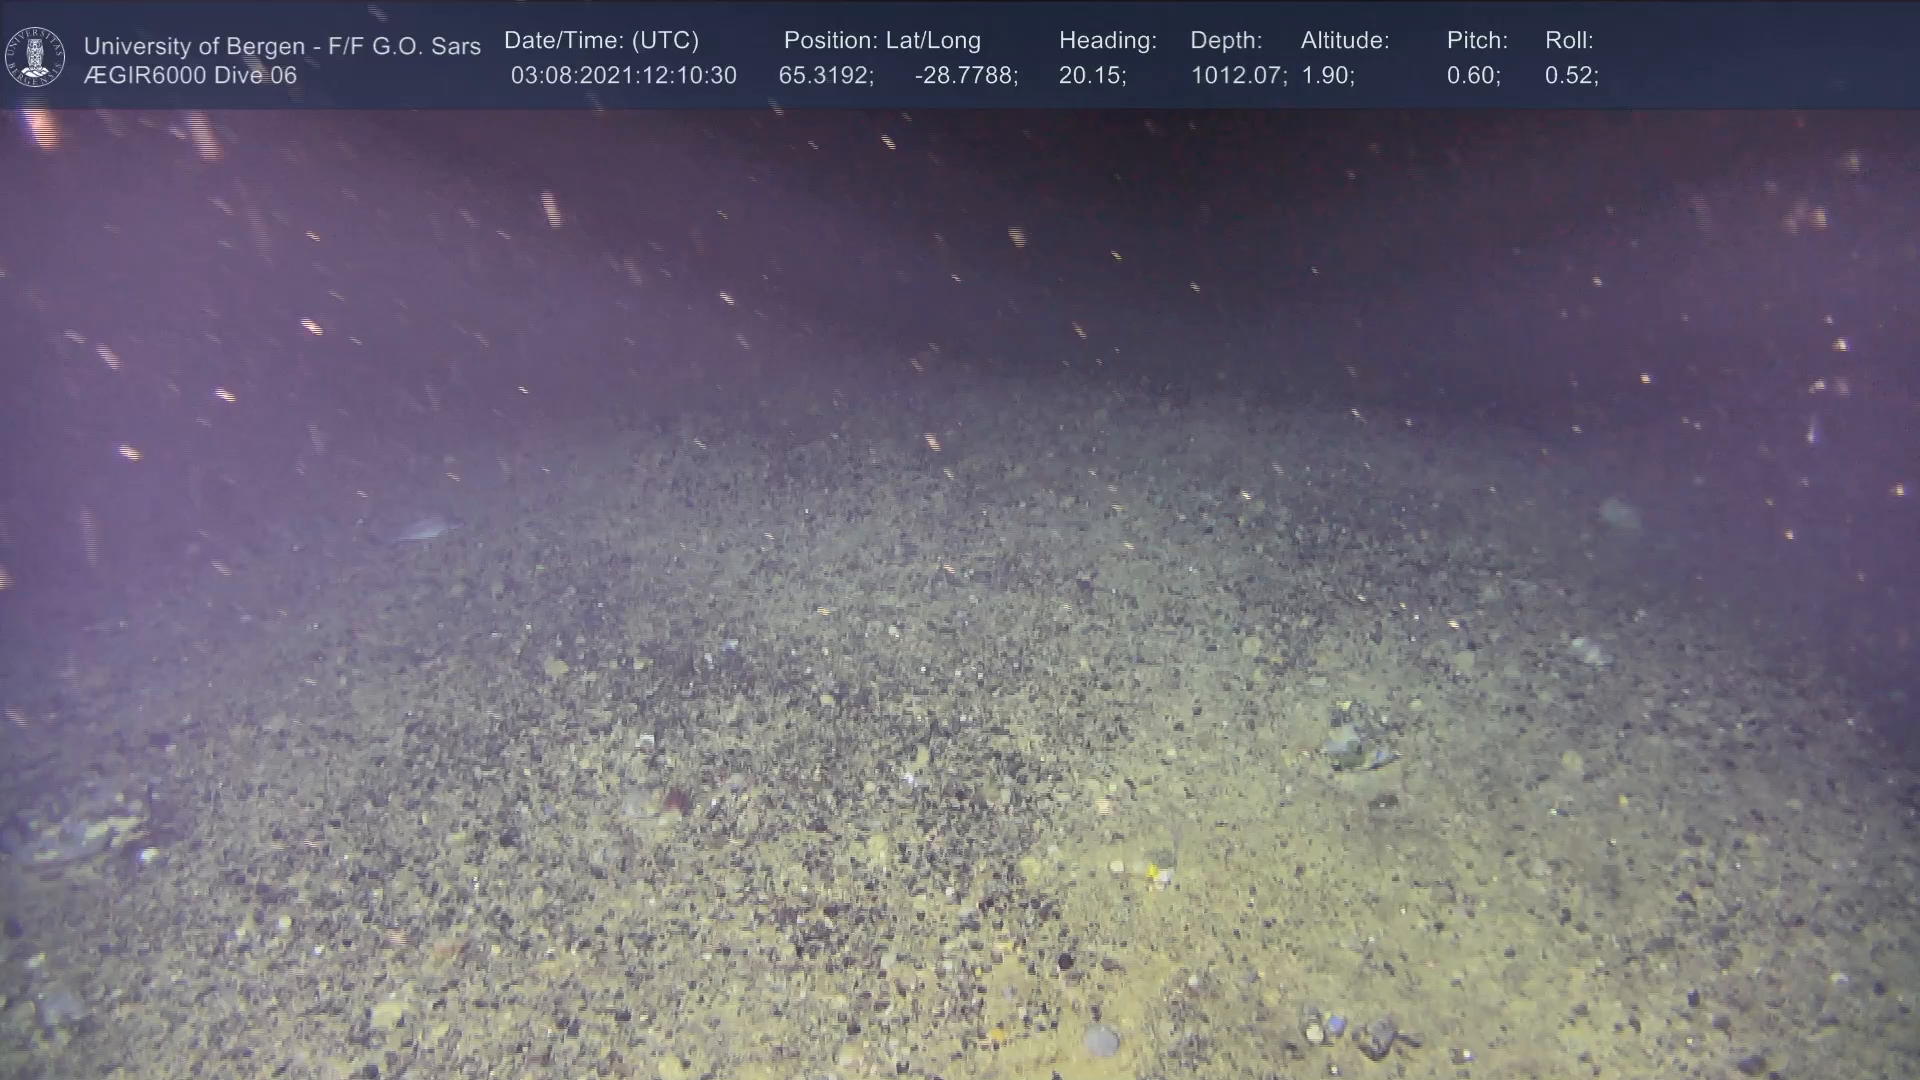This screenshot has height=1080, width=1920.
Task: Click the University of Bergen vessel title text
Action: (282, 46)
